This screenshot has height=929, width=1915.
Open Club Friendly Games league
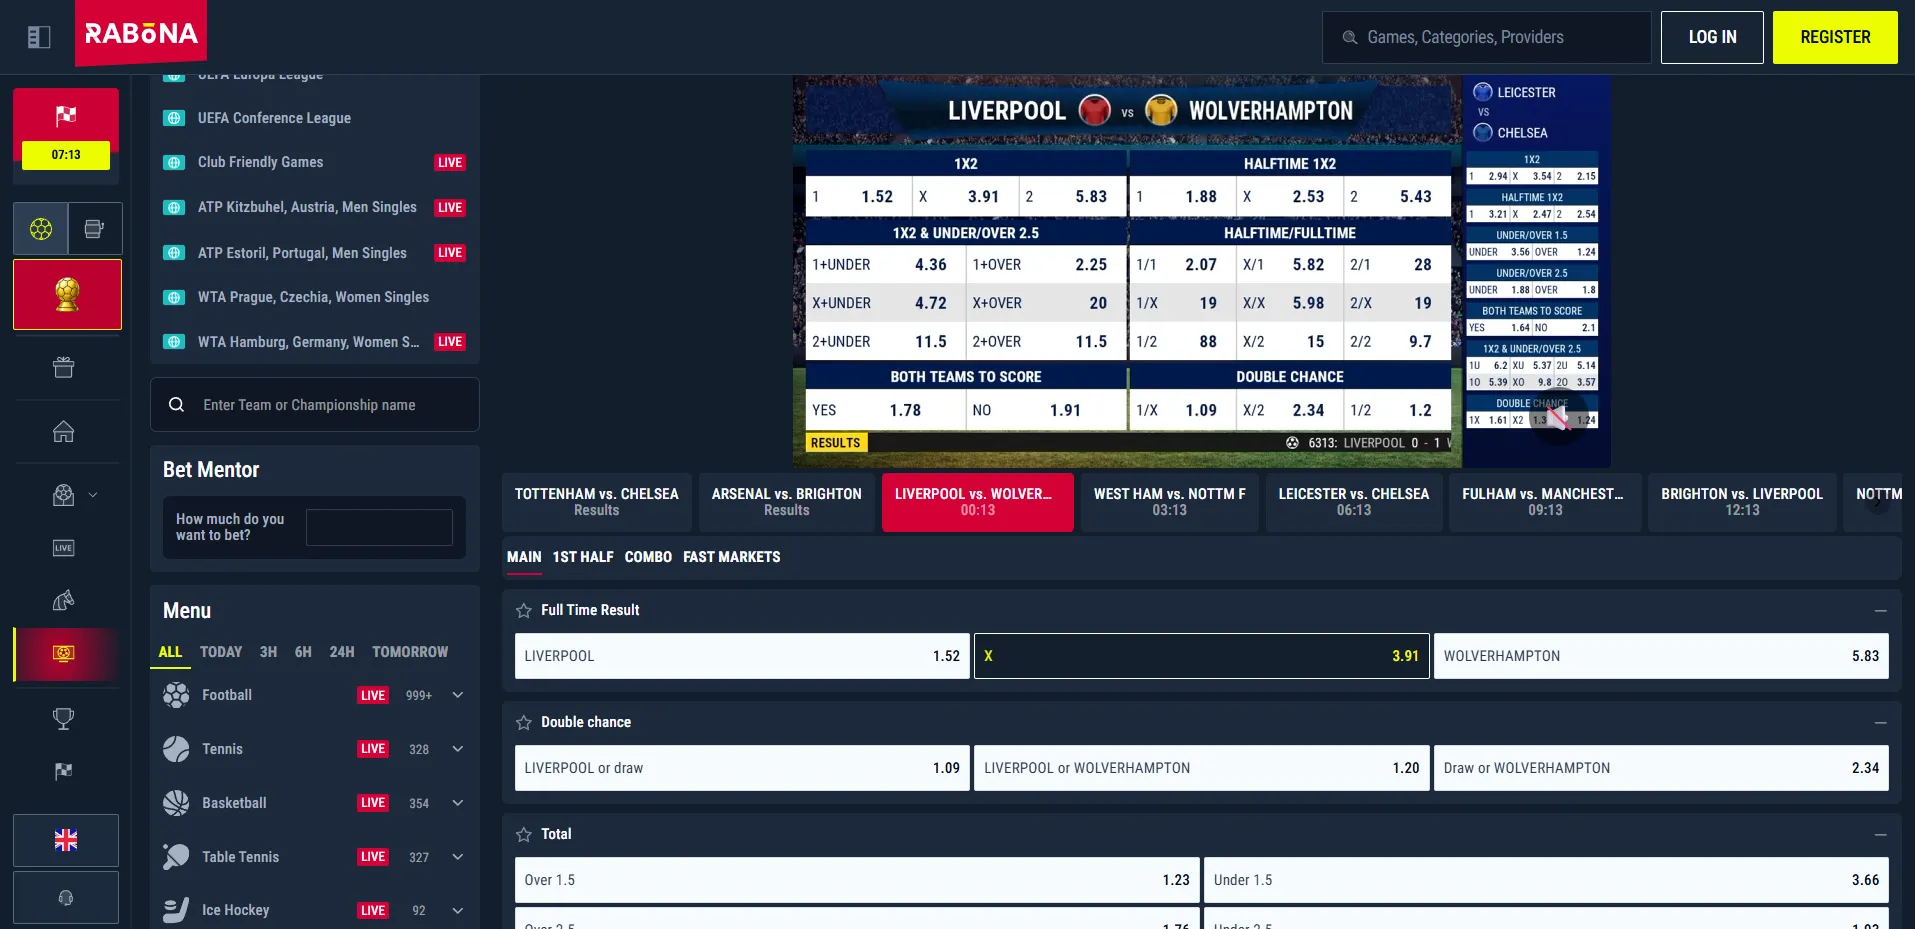tap(260, 162)
